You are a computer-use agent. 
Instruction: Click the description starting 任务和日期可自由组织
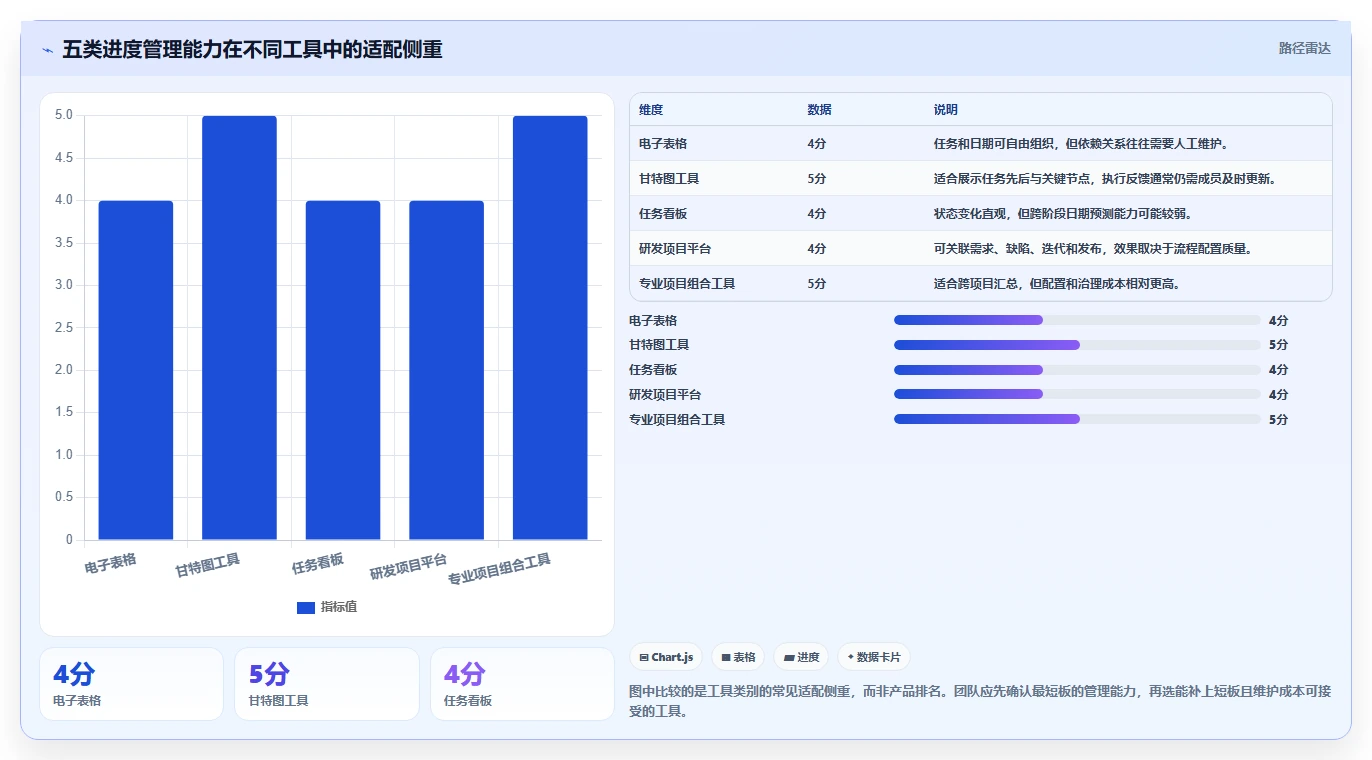click(1081, 143)
